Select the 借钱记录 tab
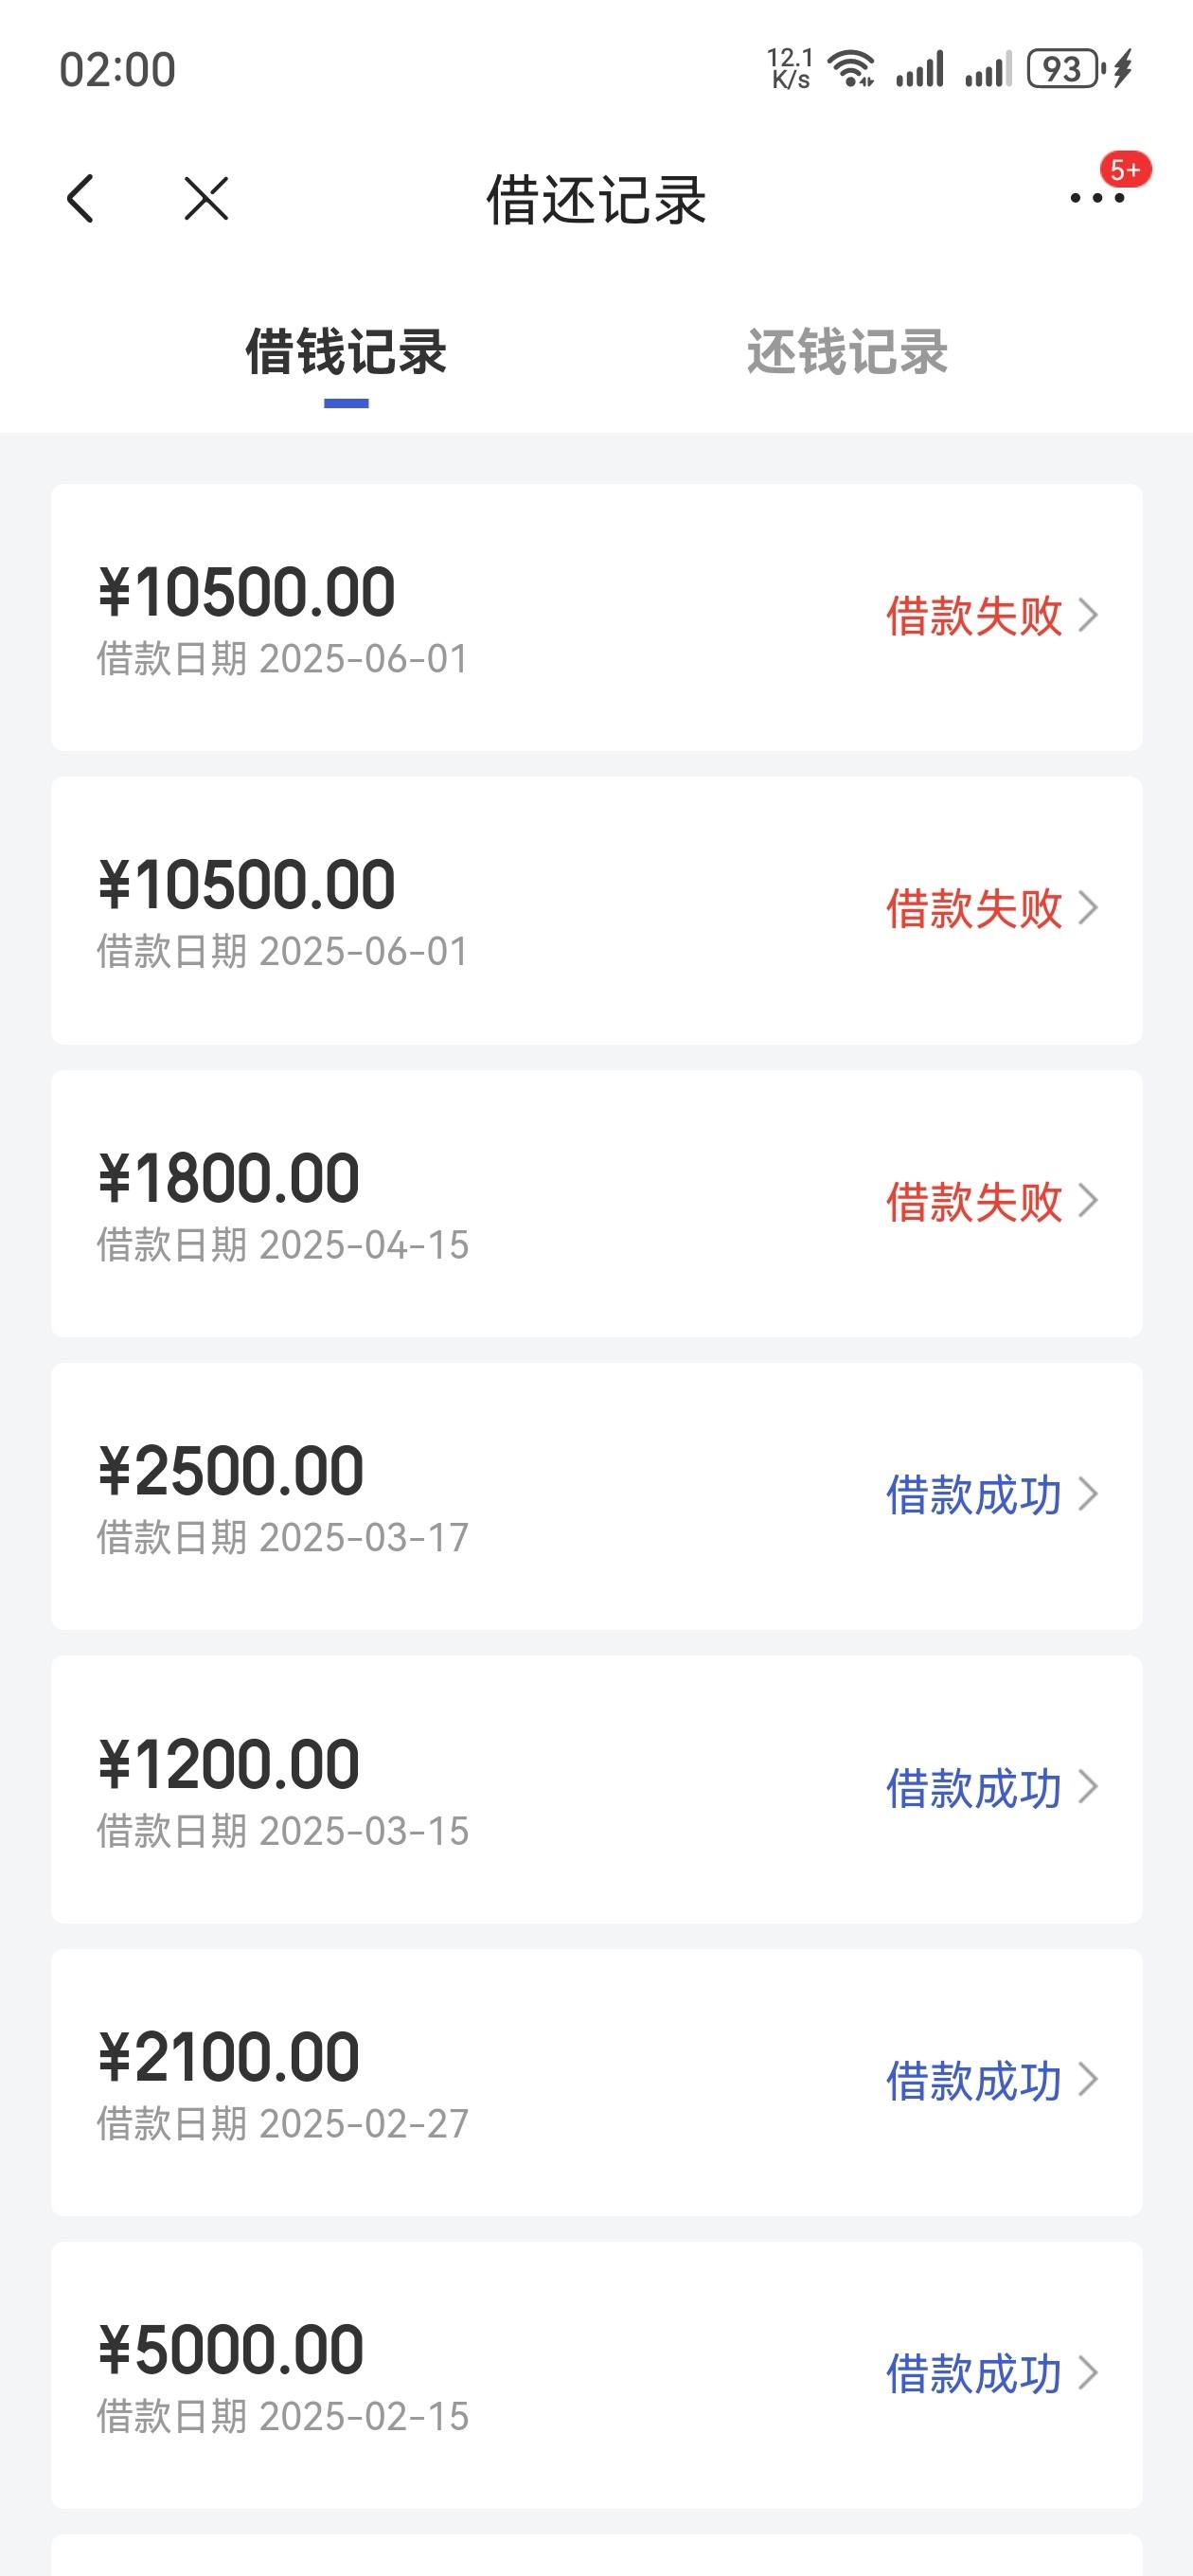This screenshot has width=1193, height=2576. click(346, 352)
